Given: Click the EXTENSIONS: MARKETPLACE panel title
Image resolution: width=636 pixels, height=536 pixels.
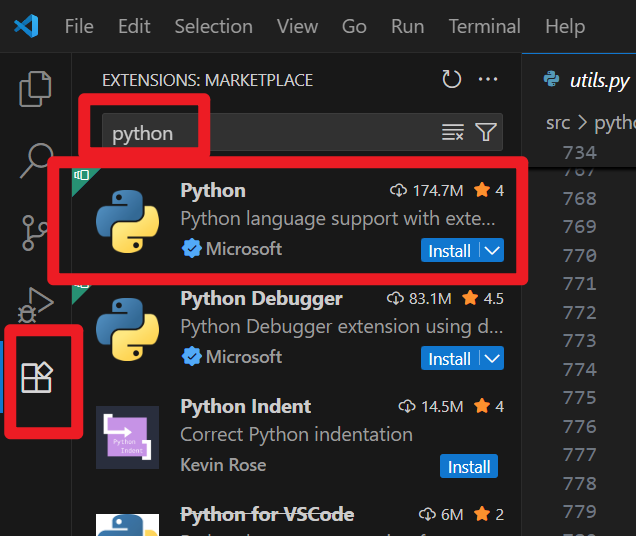Looking at the screenshot, I should (207, 80).
